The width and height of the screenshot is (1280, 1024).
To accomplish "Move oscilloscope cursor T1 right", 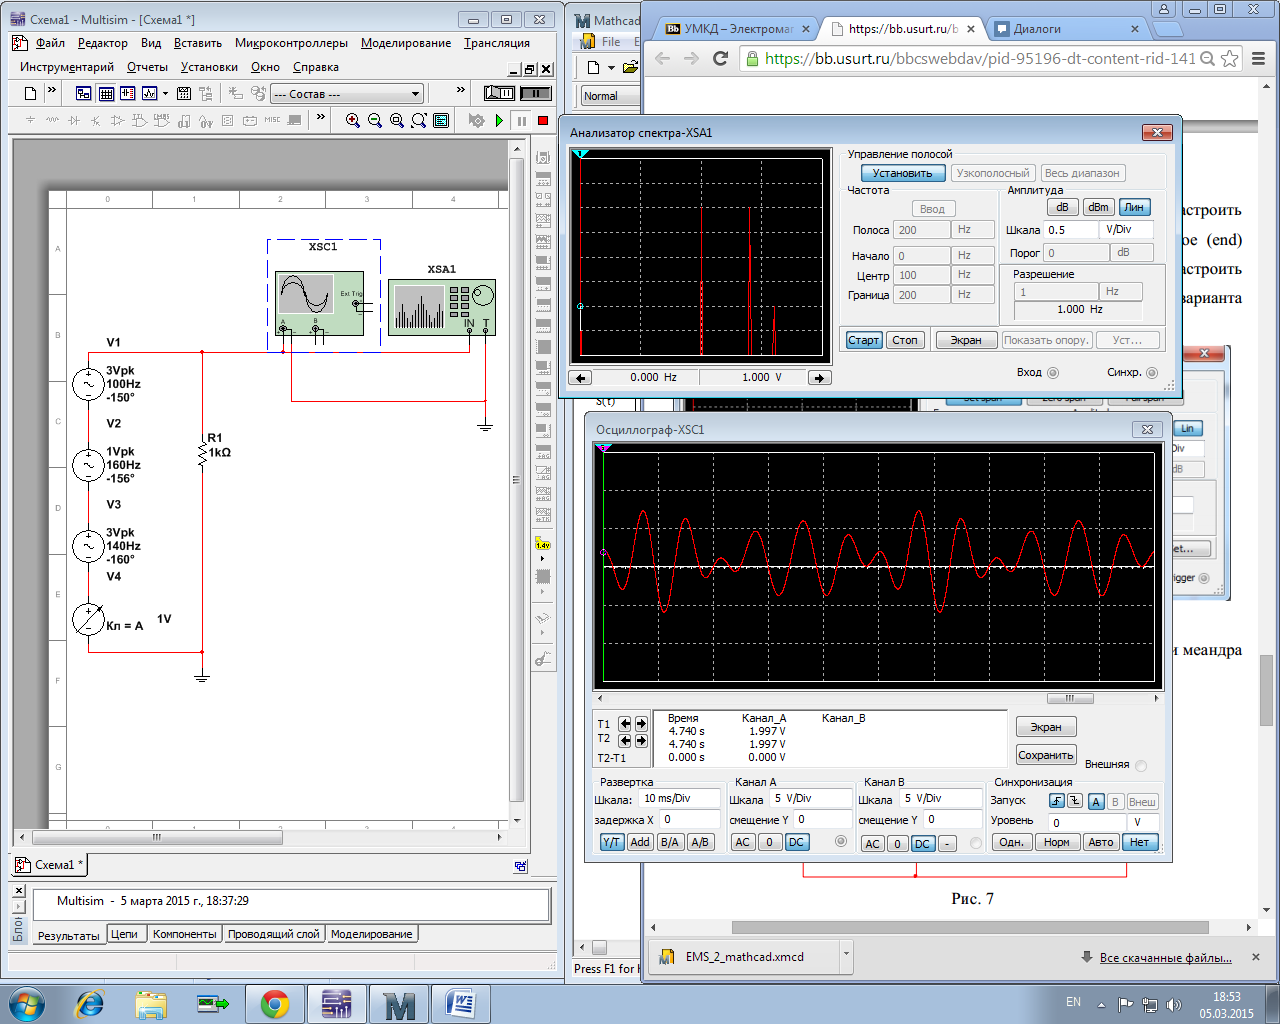I will click(x=641, y=723).
